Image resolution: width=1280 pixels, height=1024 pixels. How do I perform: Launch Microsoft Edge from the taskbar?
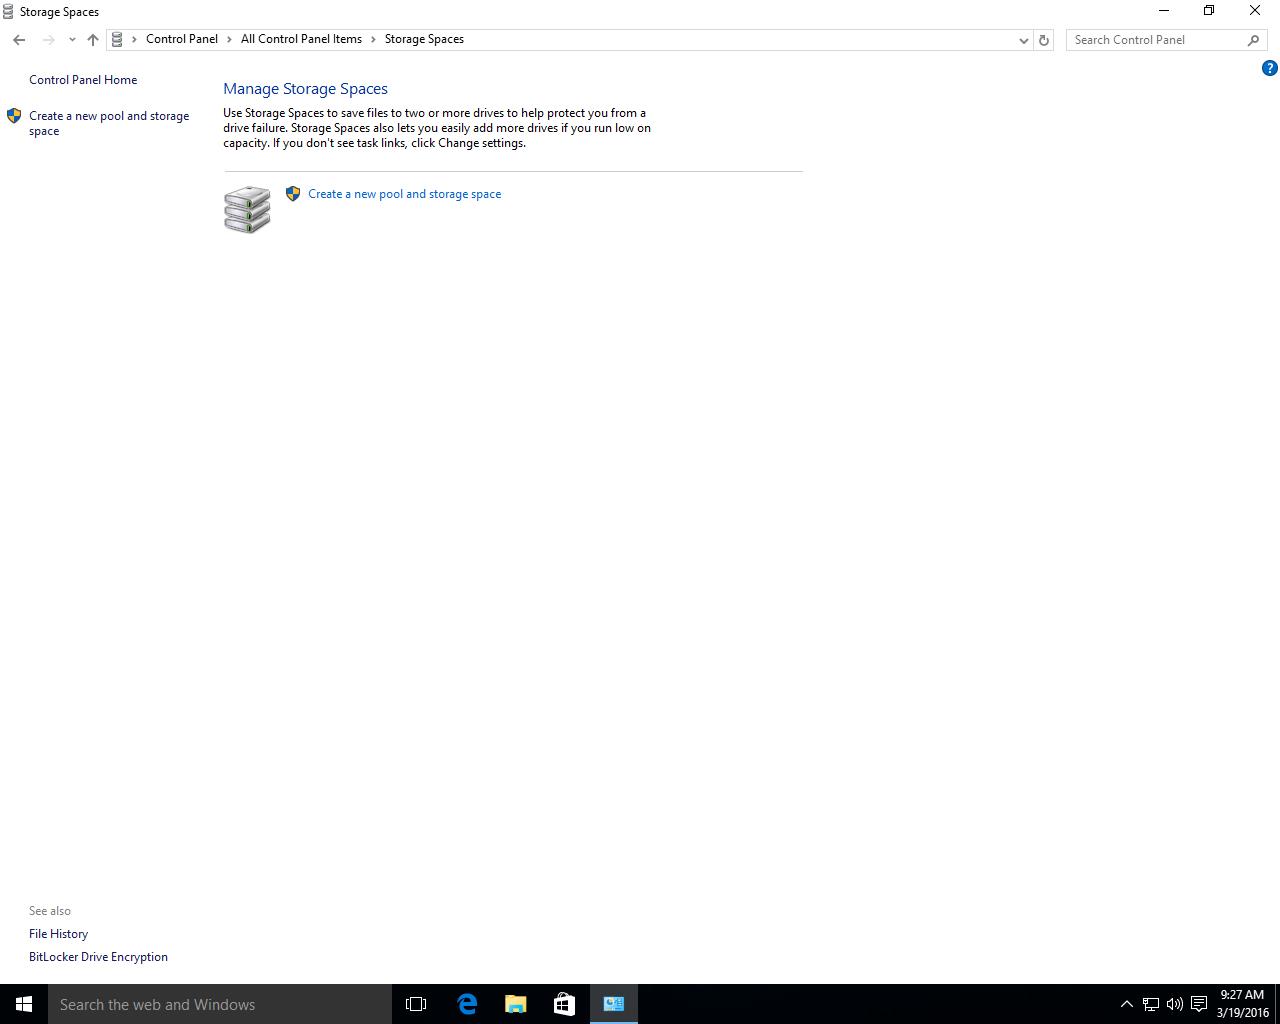coord(466,1004)
